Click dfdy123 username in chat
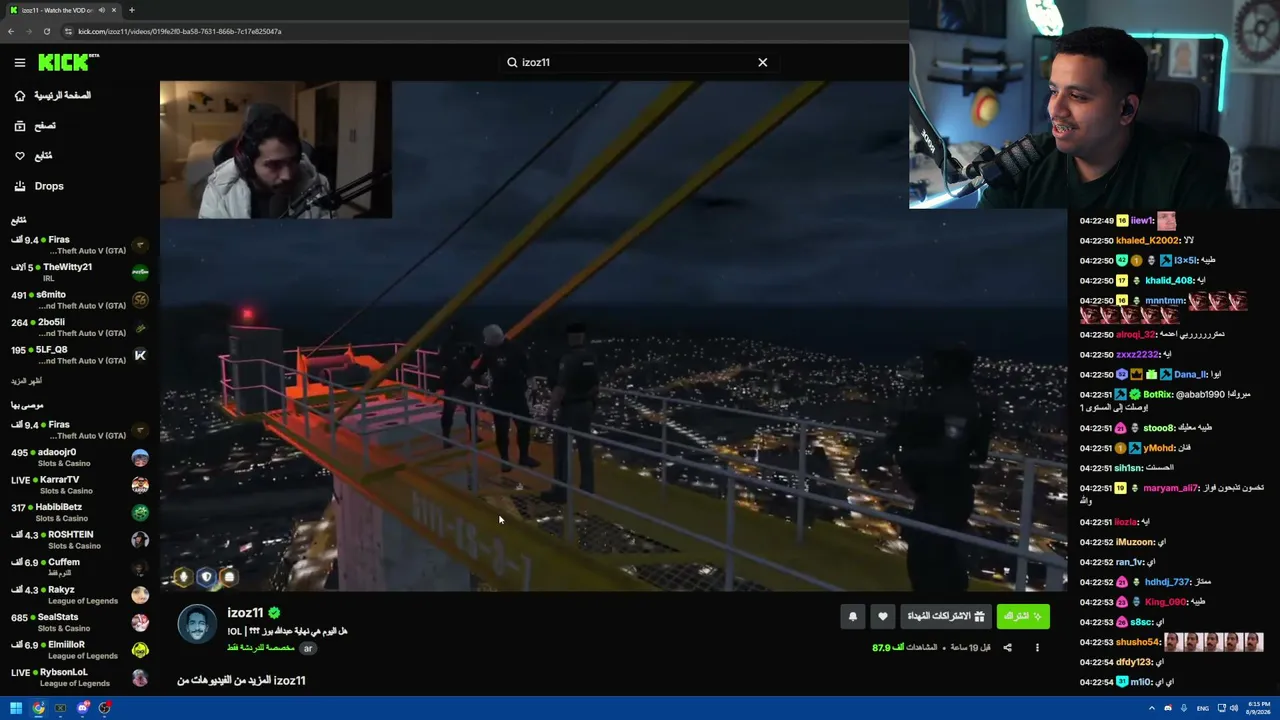Image resolution: width=1280 pixels, height=720 pixels. (x=1134, y=662)
